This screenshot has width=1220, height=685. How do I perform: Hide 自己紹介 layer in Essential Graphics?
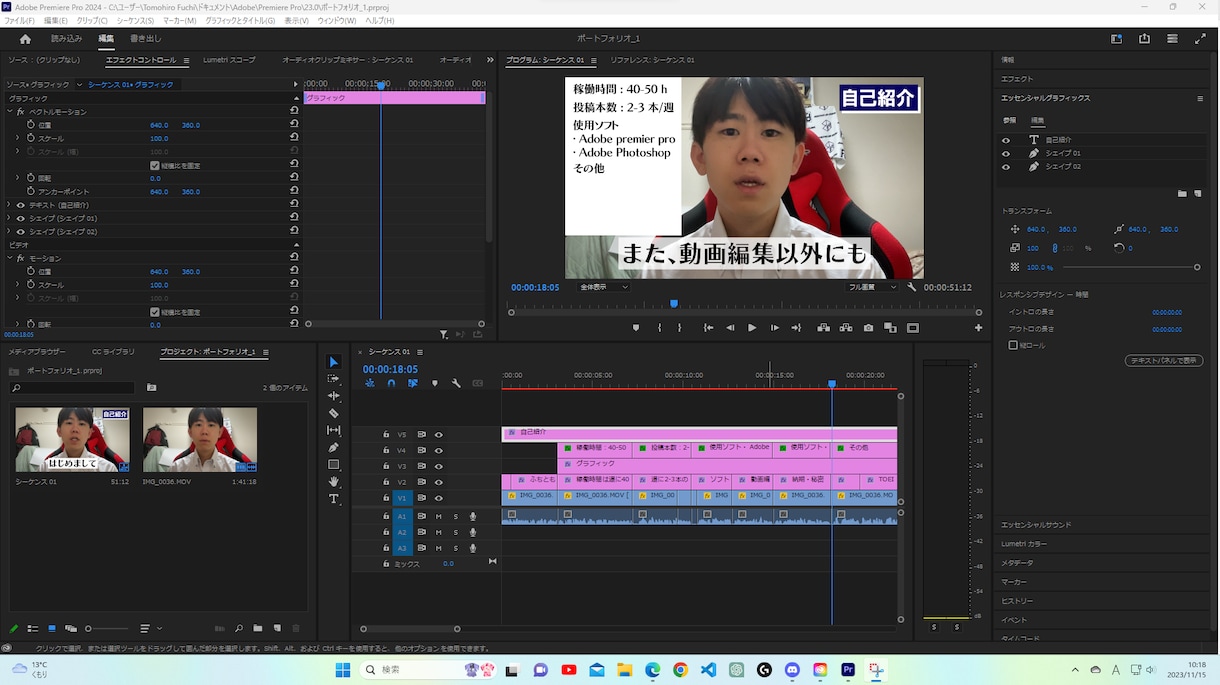pyautogui.click(x=1006, y=140)
